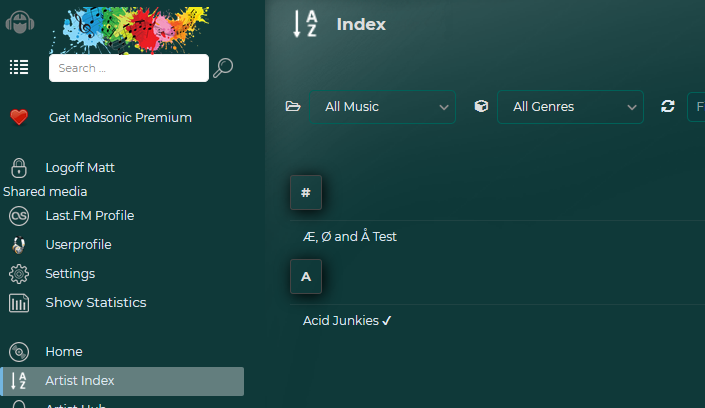Open the Last.FM Profile icon
The image size is (705, 408).
click(x=18, y=216)
